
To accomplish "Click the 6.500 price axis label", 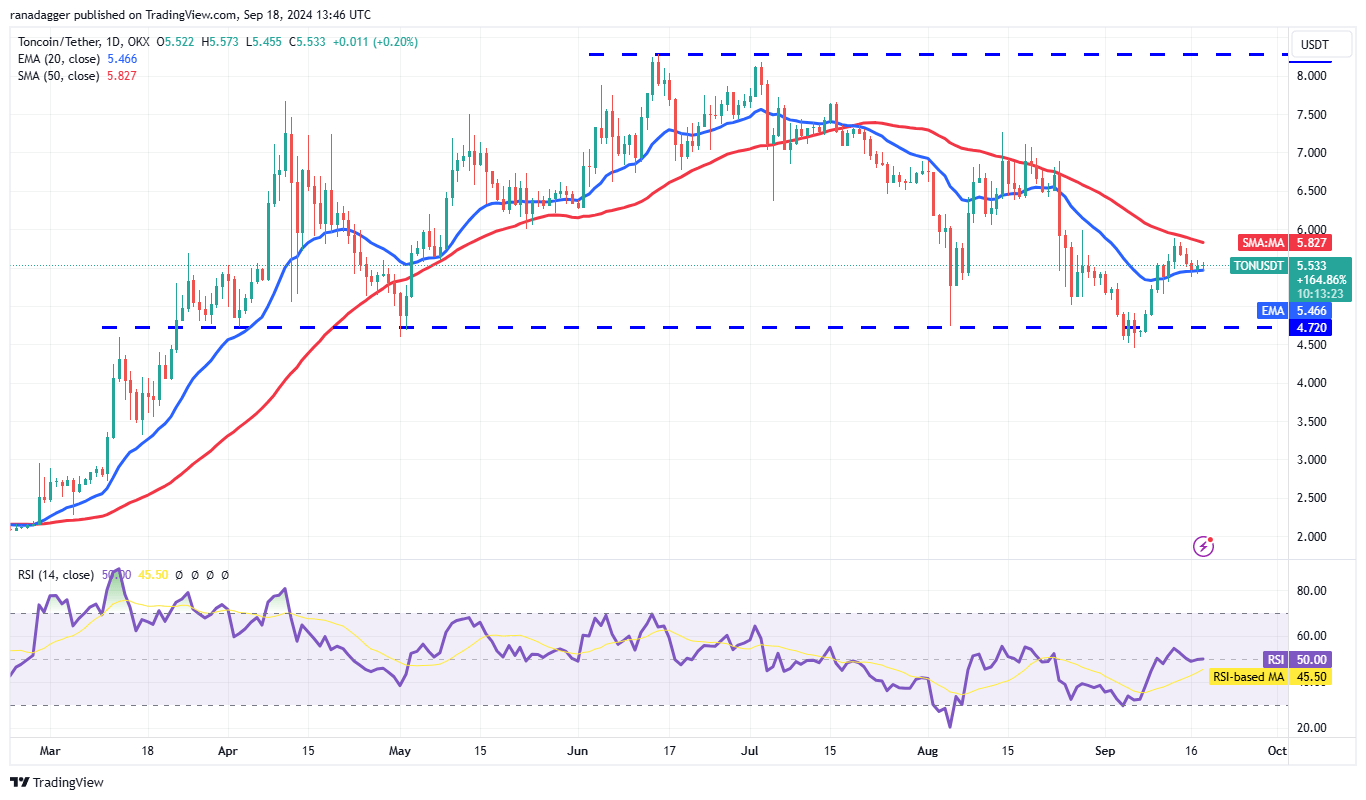I will [x=1312, y=191].
